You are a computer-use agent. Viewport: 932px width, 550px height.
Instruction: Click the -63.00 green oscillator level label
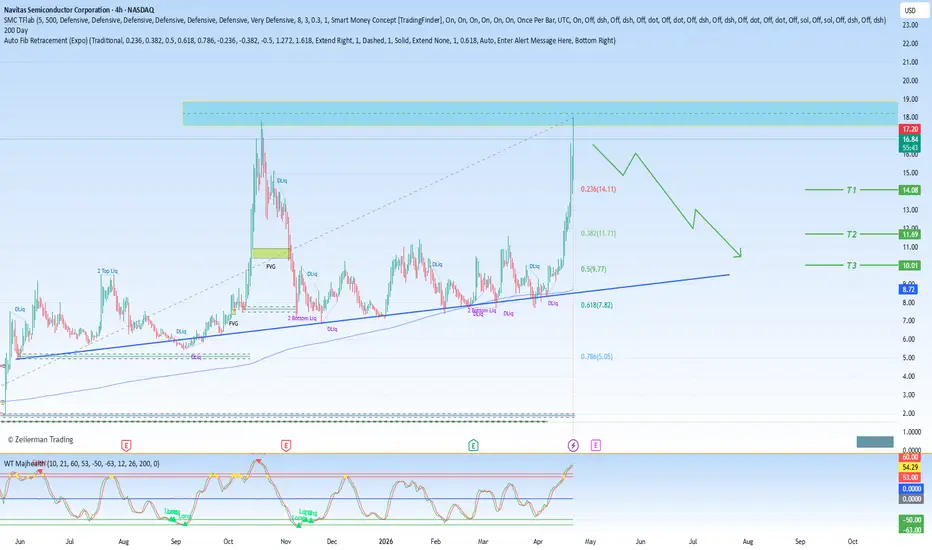(910, 529)
